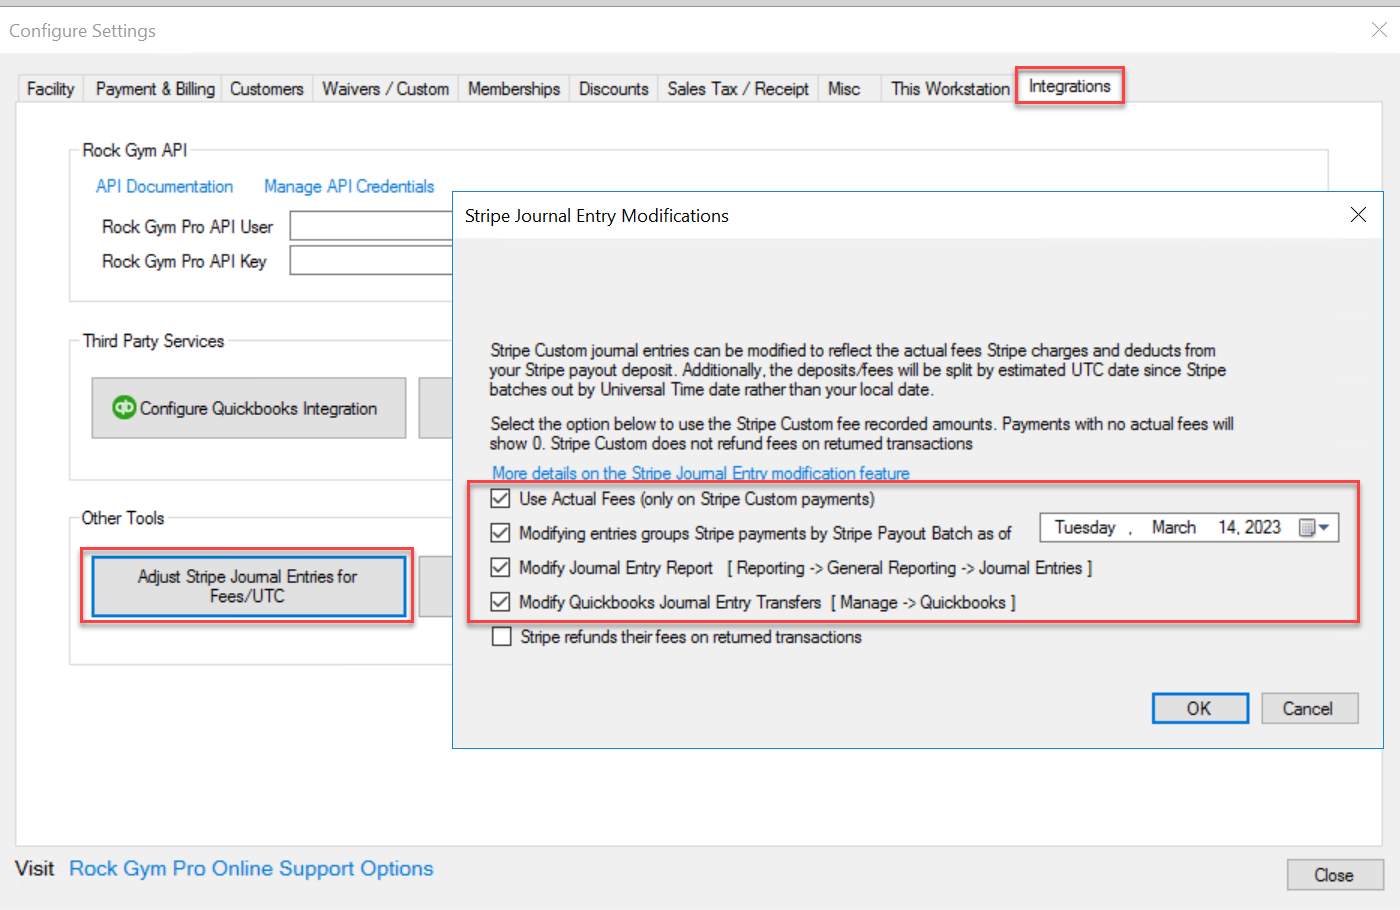Toggle Modify Journal Entry Report checkbox

[501, 568]
